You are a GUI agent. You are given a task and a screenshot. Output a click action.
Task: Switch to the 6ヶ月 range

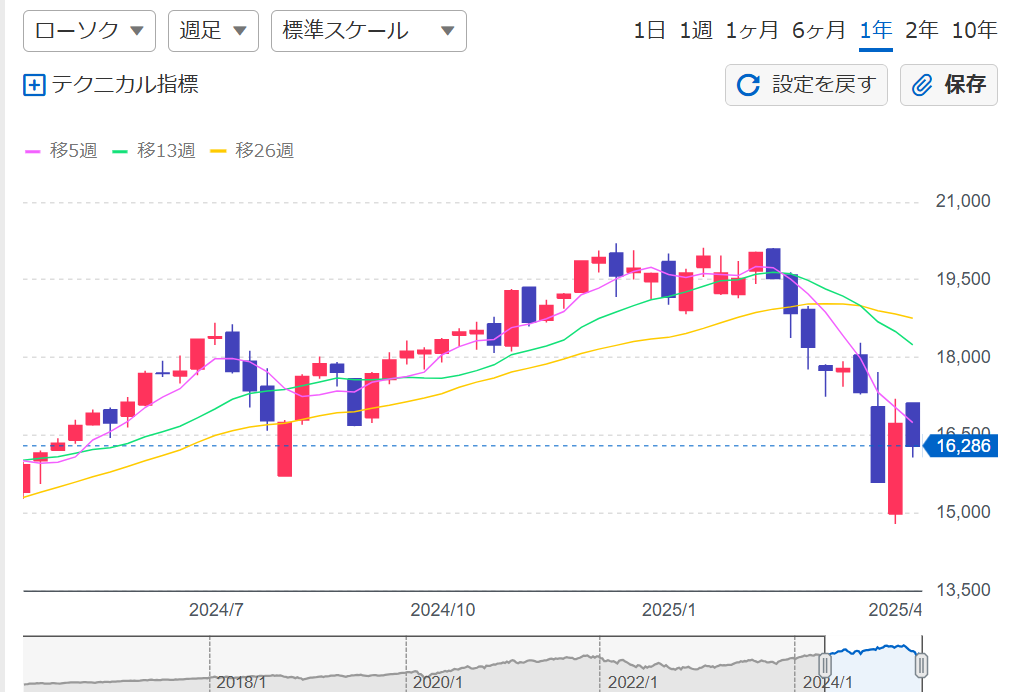point(819,30)
